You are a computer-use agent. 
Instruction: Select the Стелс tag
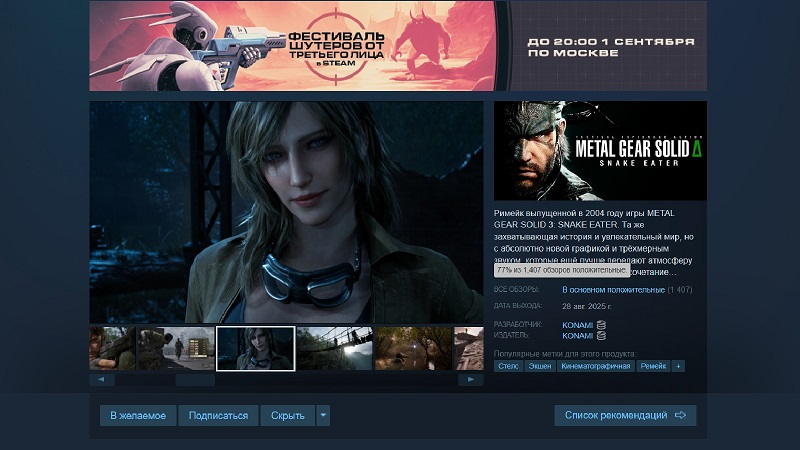(x=508, y=367)
